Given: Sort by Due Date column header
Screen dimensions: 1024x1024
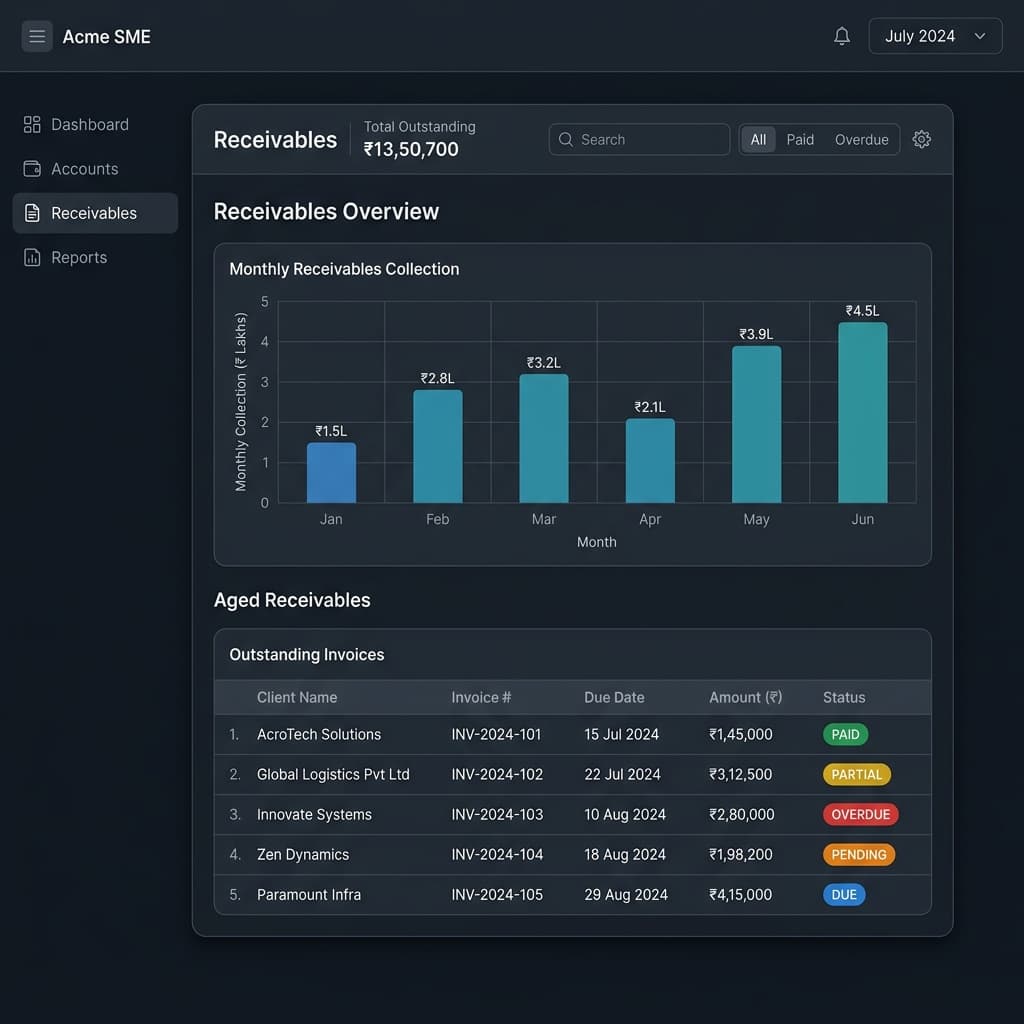Looking at the screenshot, I should [614, 697].
